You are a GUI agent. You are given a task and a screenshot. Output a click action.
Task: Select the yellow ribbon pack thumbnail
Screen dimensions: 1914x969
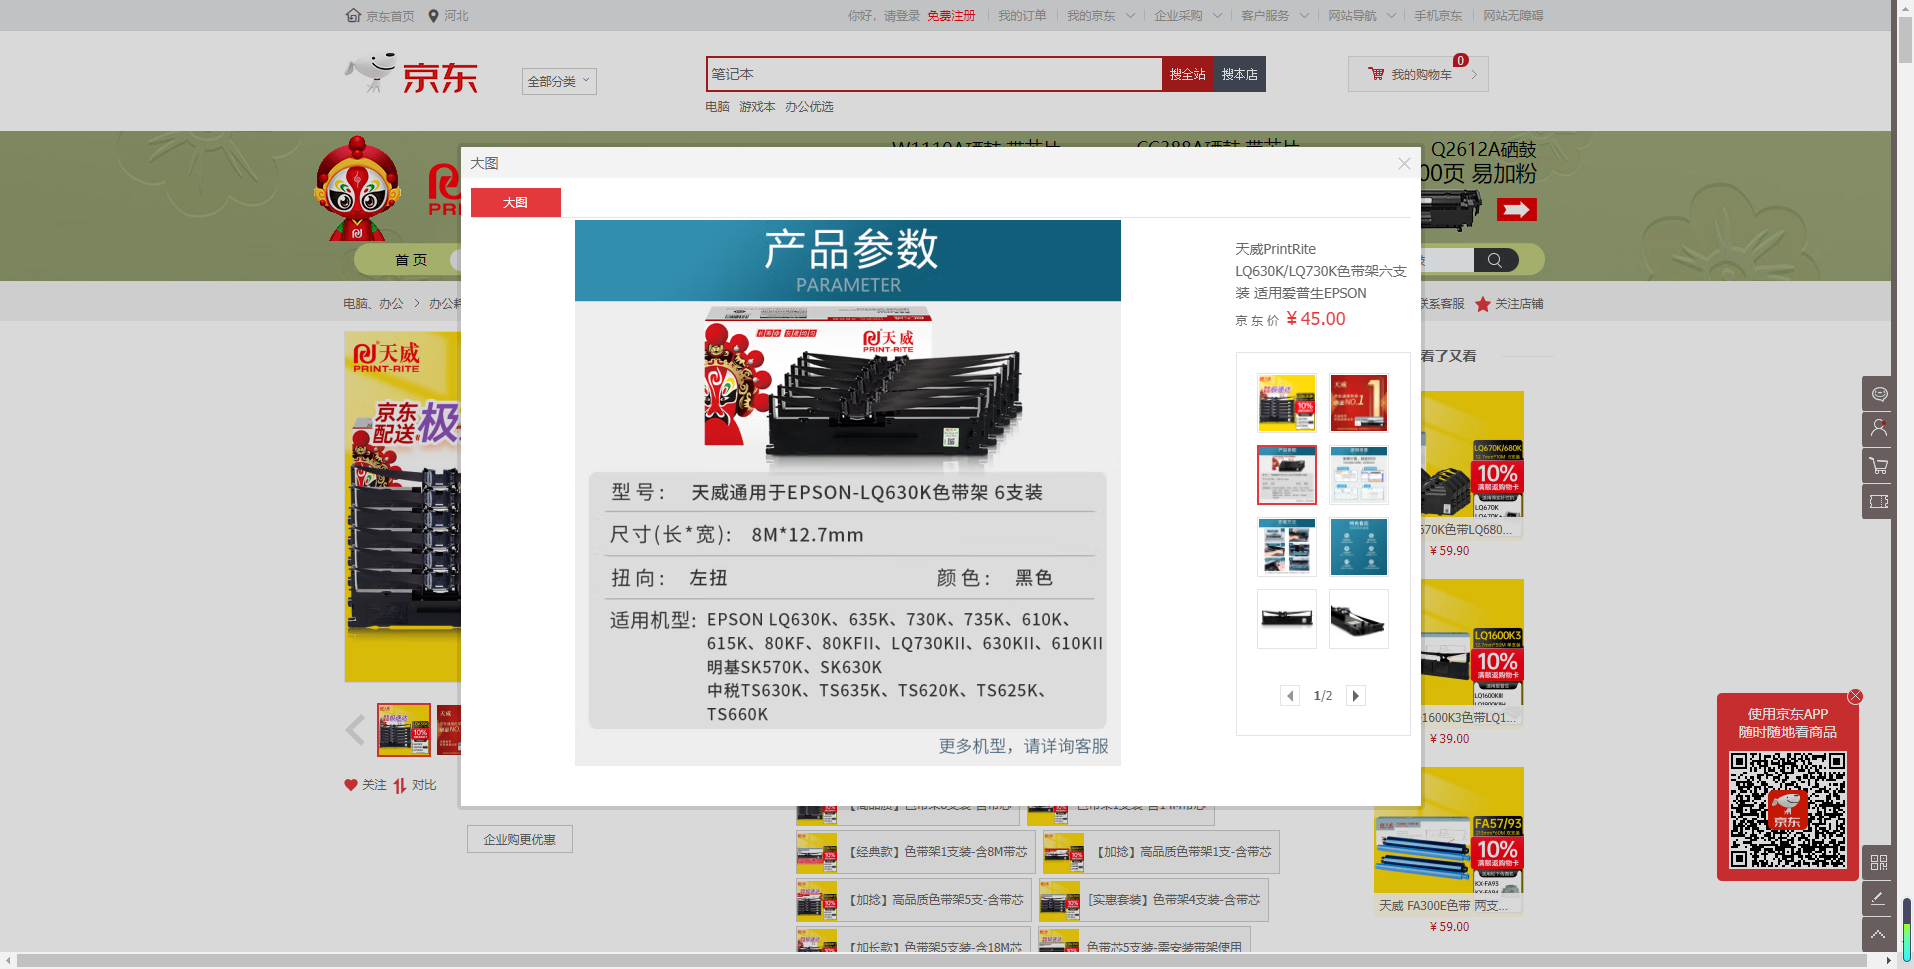1287,402
